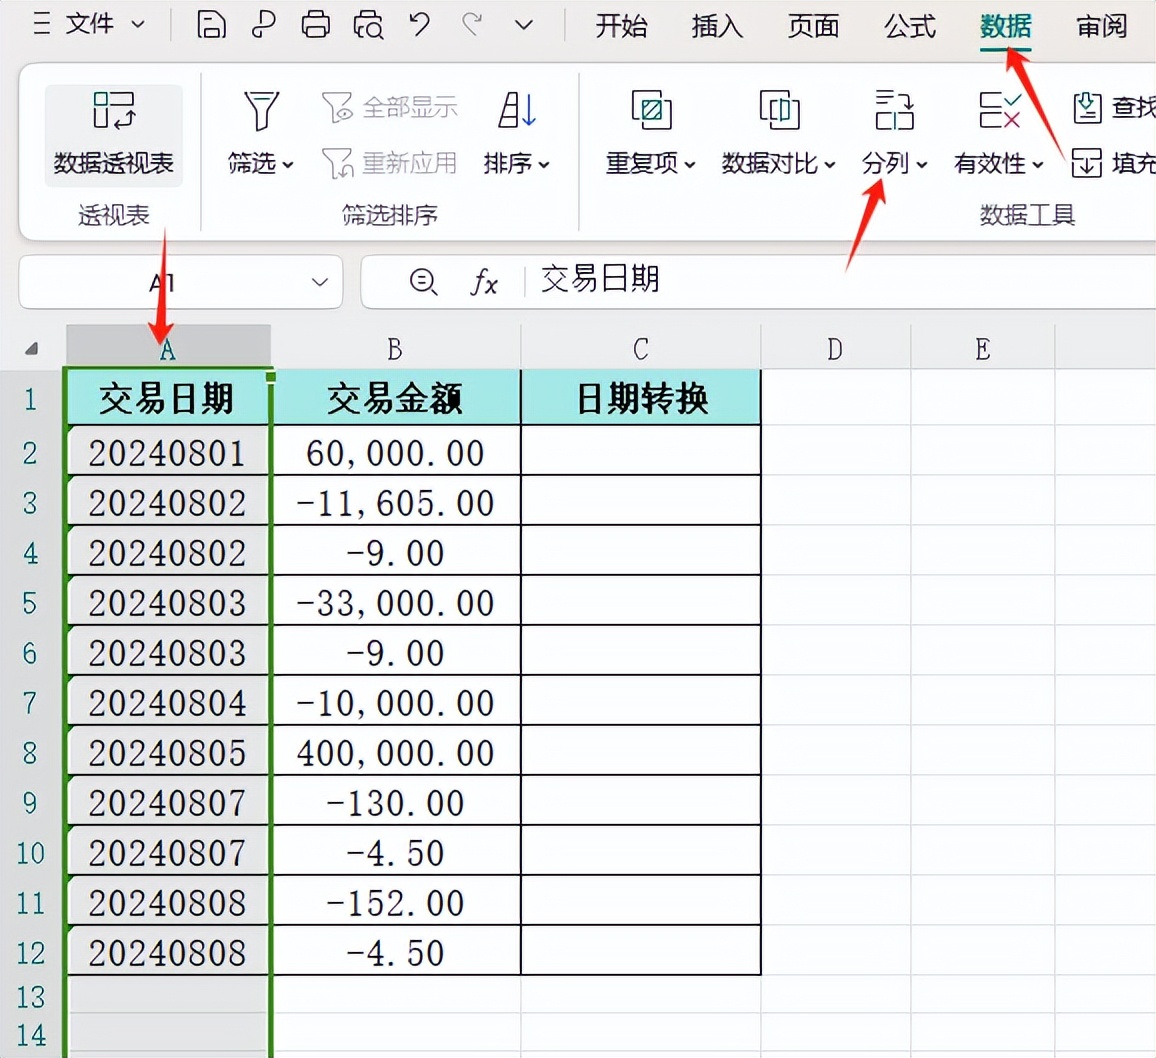The width and height of the screenshot is (1156, 1058).
Task: Expand the 数据对比 dropdown
Action: pyautogui.click(x=830, y=164)
